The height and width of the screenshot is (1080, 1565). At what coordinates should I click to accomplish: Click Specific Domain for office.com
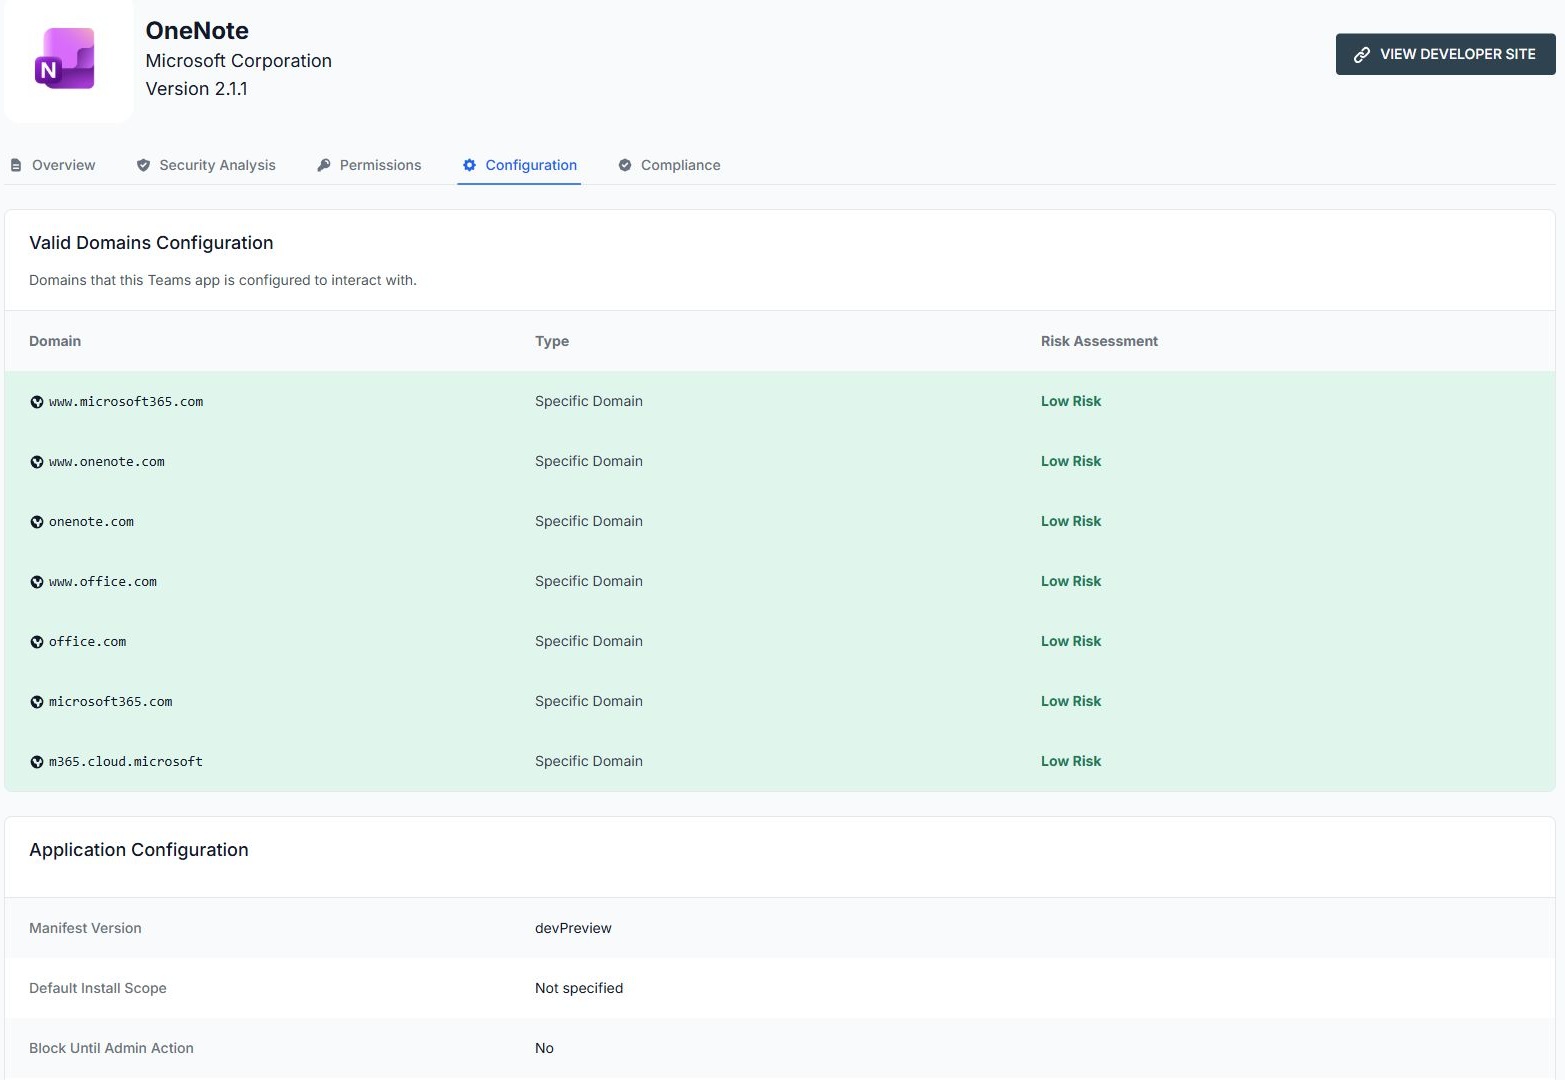pyautogui.click(x=589, y=641)
